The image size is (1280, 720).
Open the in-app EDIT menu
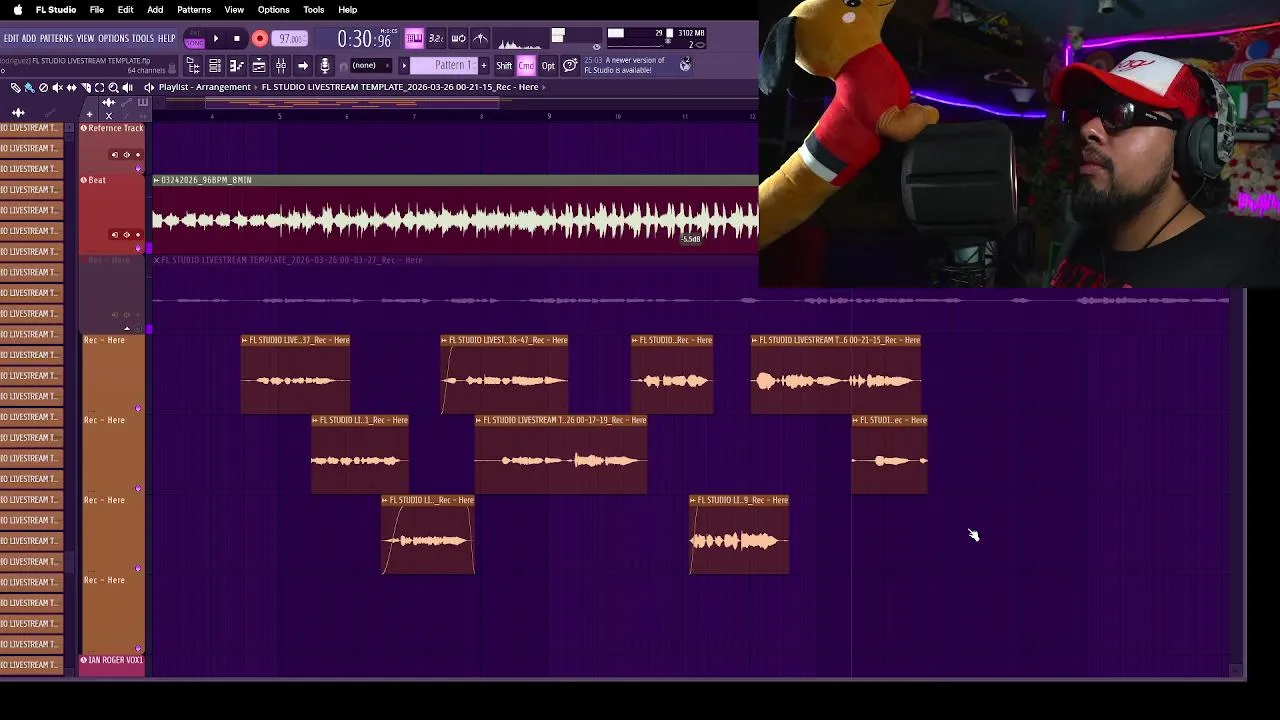tap(11, 38)
